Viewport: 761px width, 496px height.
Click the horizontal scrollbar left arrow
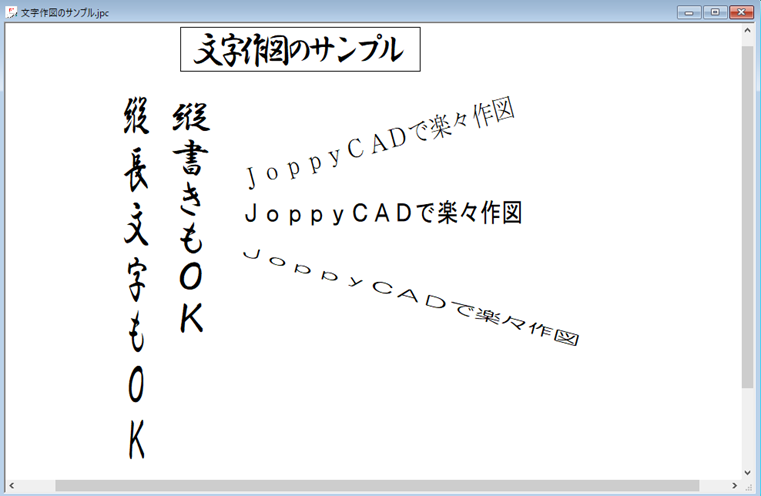coord(12,485)
